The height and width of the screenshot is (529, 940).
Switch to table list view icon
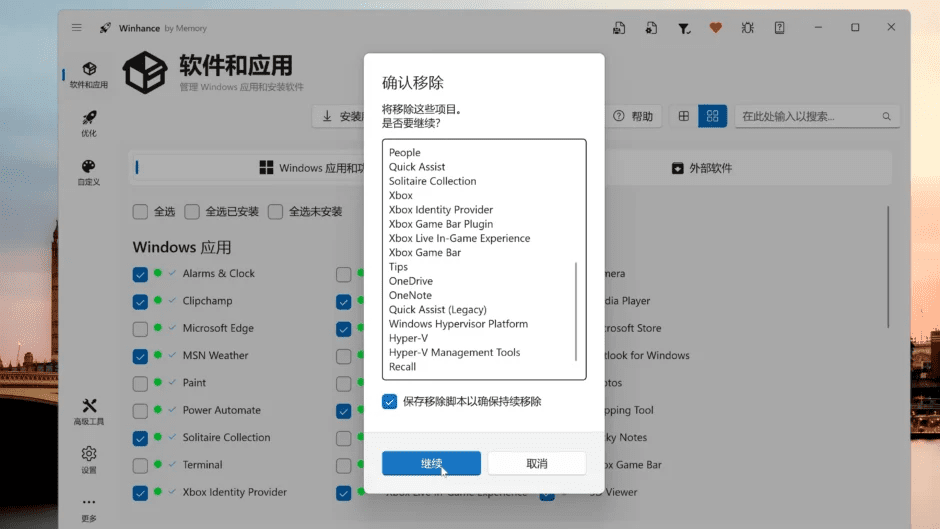click(x=683, y=116)
